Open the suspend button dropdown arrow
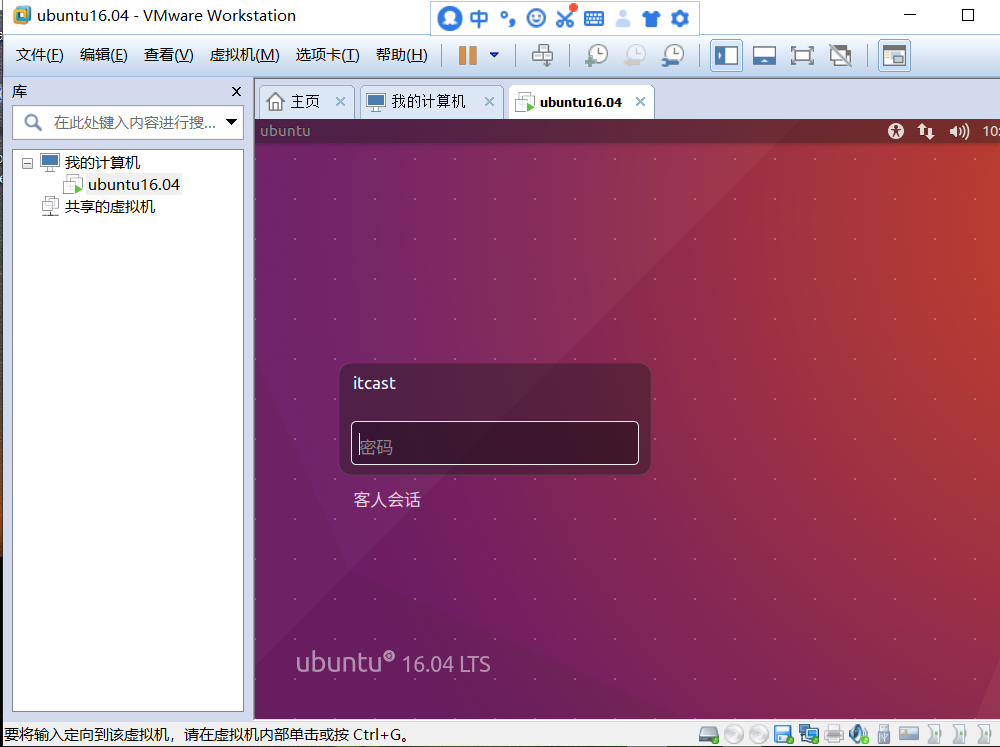Image resolution: width=1000 pixels, height=747 pixels. (493, 56)
